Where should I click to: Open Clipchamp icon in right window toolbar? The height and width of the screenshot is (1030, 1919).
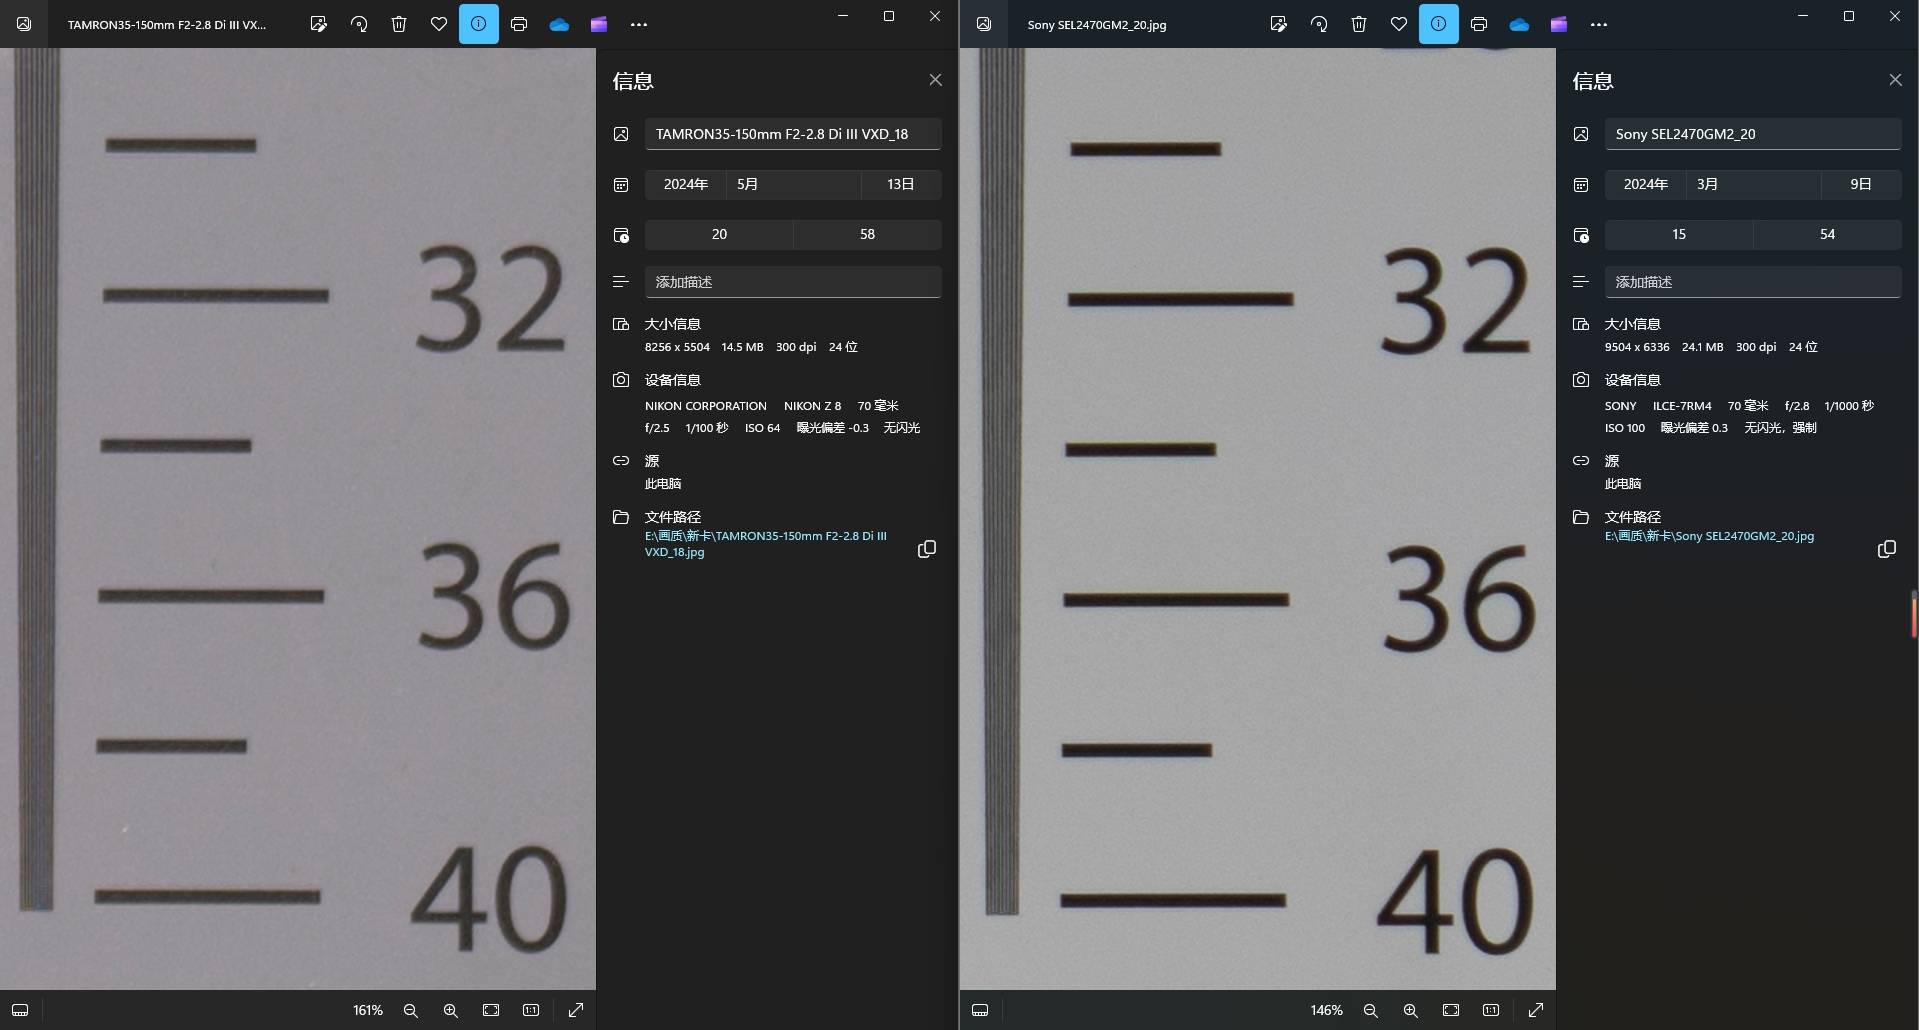[1559, 24]
